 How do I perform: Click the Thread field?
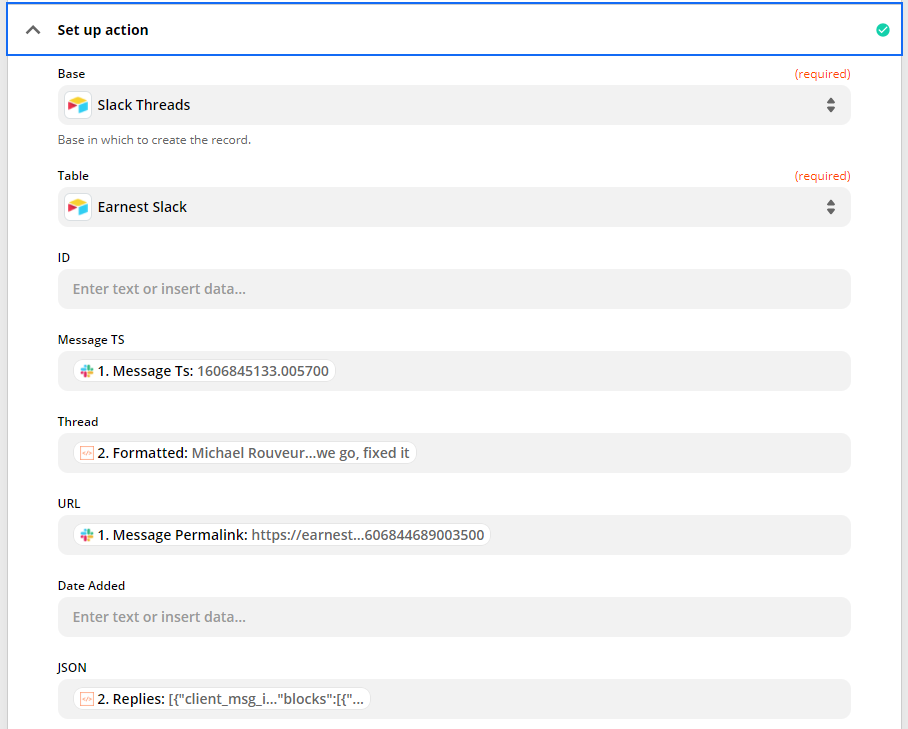454,453
